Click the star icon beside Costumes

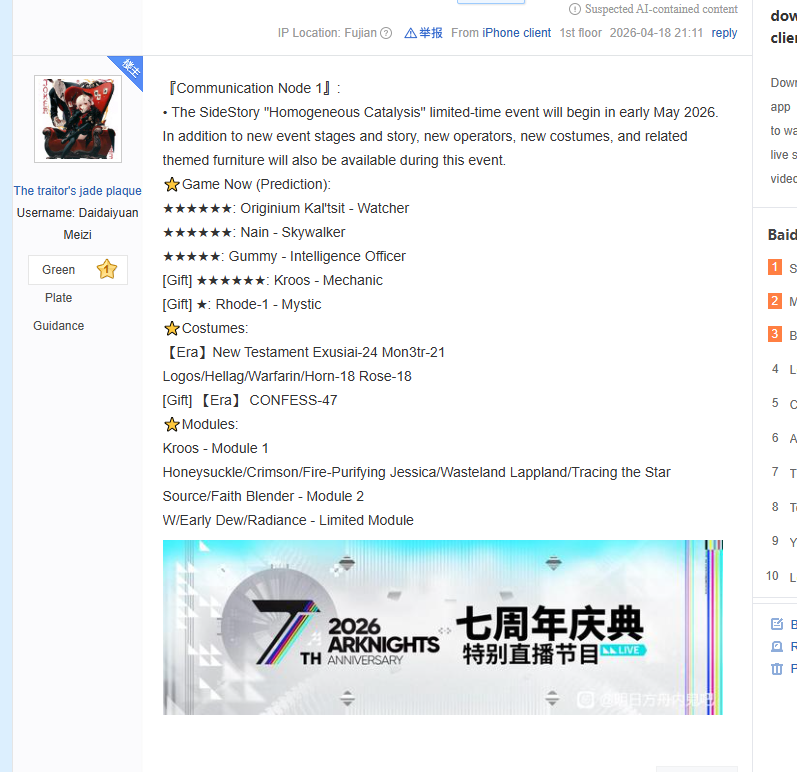coord(172,328)
